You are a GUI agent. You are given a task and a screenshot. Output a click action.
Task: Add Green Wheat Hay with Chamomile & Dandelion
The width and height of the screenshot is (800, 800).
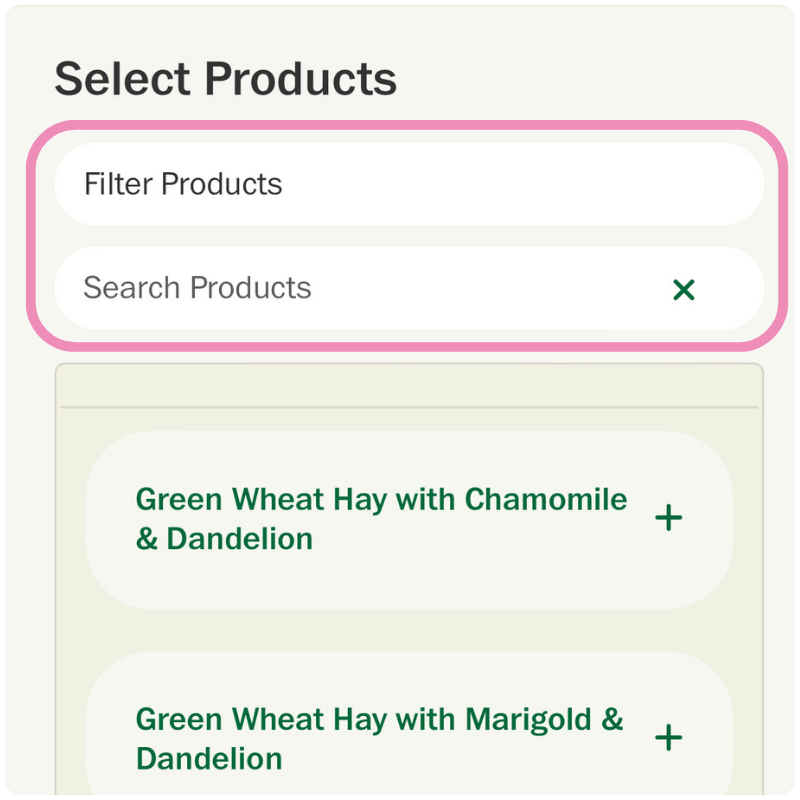pos(668,518)
